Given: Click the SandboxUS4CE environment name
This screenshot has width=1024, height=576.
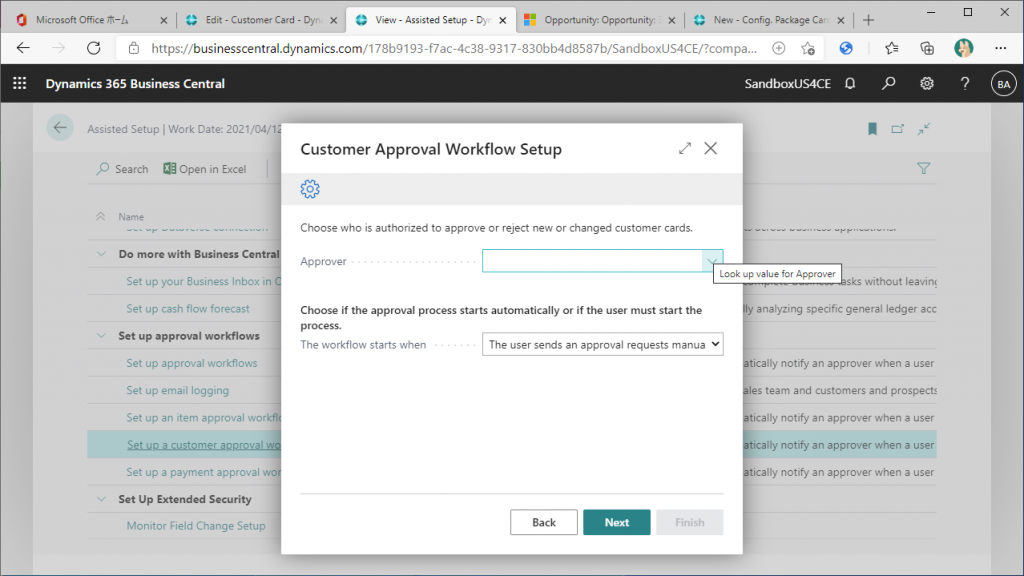Looking at the screenshot, I should coord(788,84).
